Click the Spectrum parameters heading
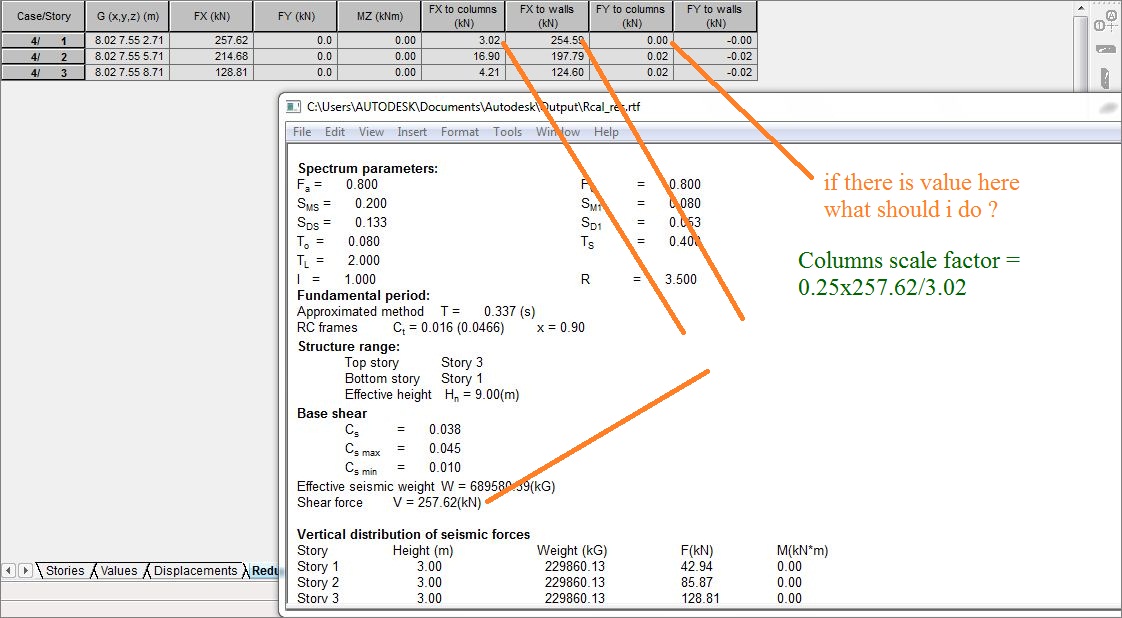This screenshot has height=618, width=1122. click(368, 169)
